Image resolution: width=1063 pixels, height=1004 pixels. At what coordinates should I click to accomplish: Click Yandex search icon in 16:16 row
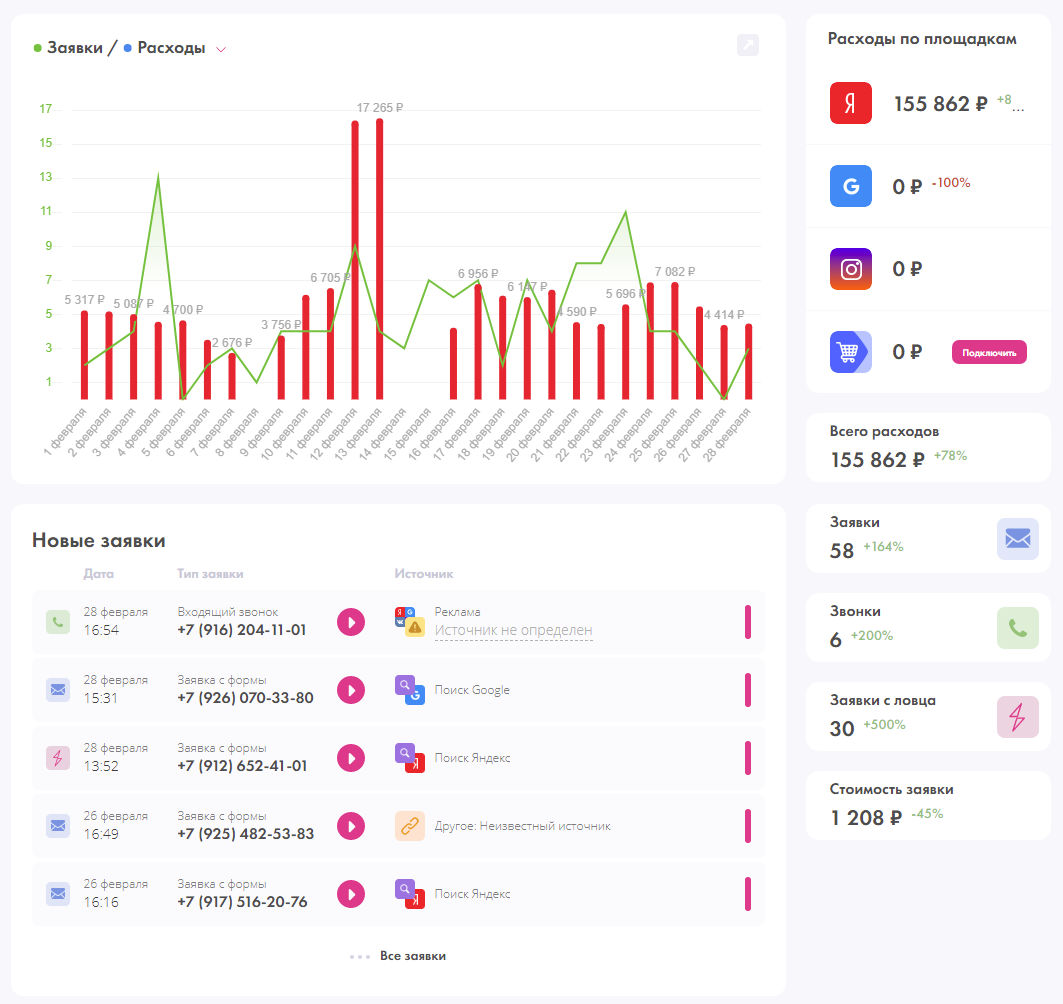tap(409, 893)
